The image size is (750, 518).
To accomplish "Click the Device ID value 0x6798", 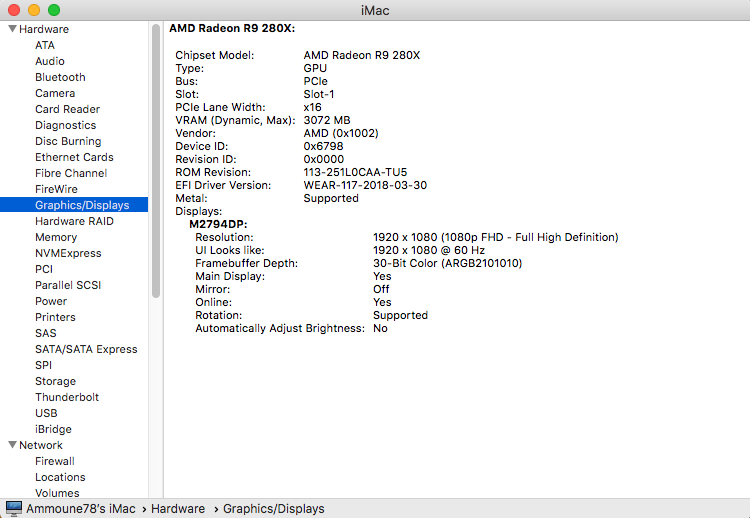I will 323,146.
